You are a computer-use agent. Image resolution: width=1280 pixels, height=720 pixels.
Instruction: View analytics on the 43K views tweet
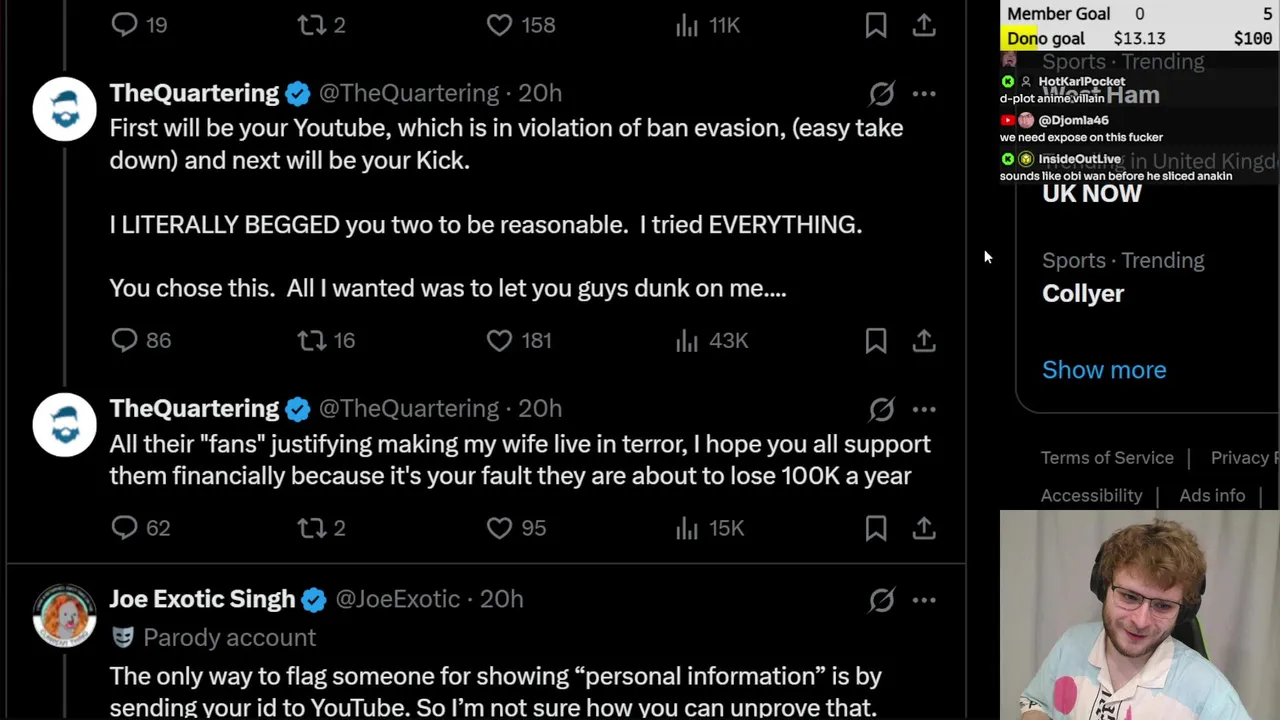point(687,341)
